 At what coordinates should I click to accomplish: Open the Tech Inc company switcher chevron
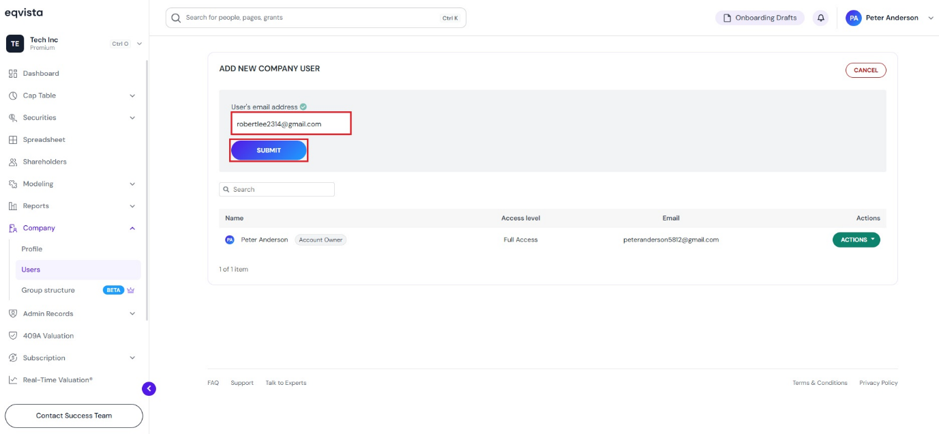click(x=139, y=44)
